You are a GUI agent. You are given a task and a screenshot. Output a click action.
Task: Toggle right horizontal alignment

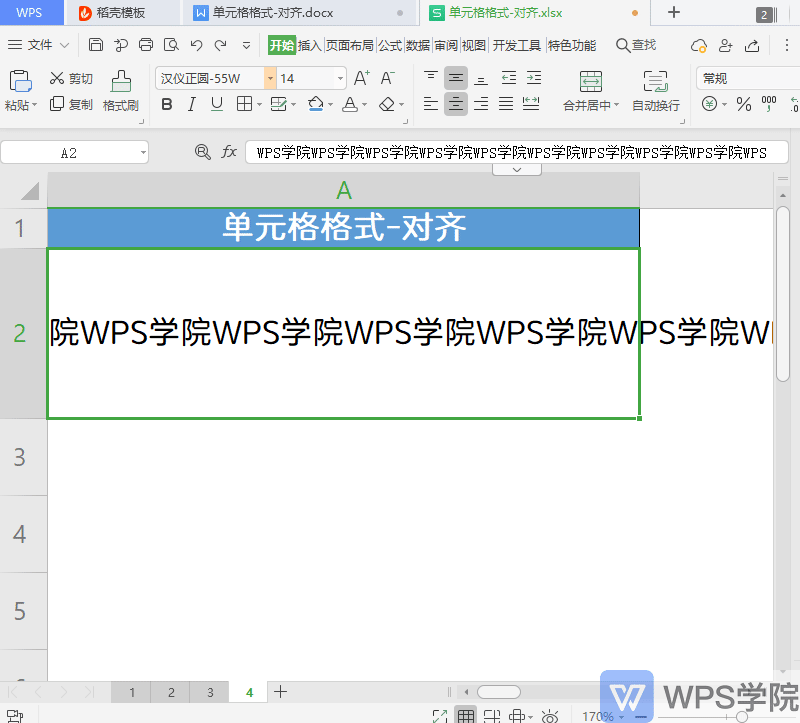coord(481,104)
